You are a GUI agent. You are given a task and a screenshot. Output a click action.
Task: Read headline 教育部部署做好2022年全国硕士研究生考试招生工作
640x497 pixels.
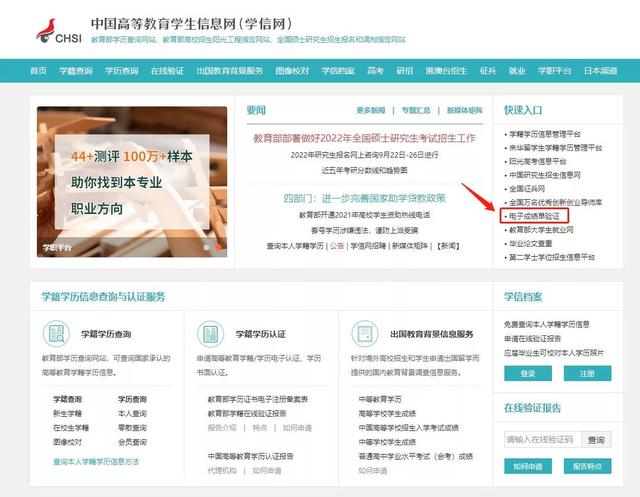364,138
